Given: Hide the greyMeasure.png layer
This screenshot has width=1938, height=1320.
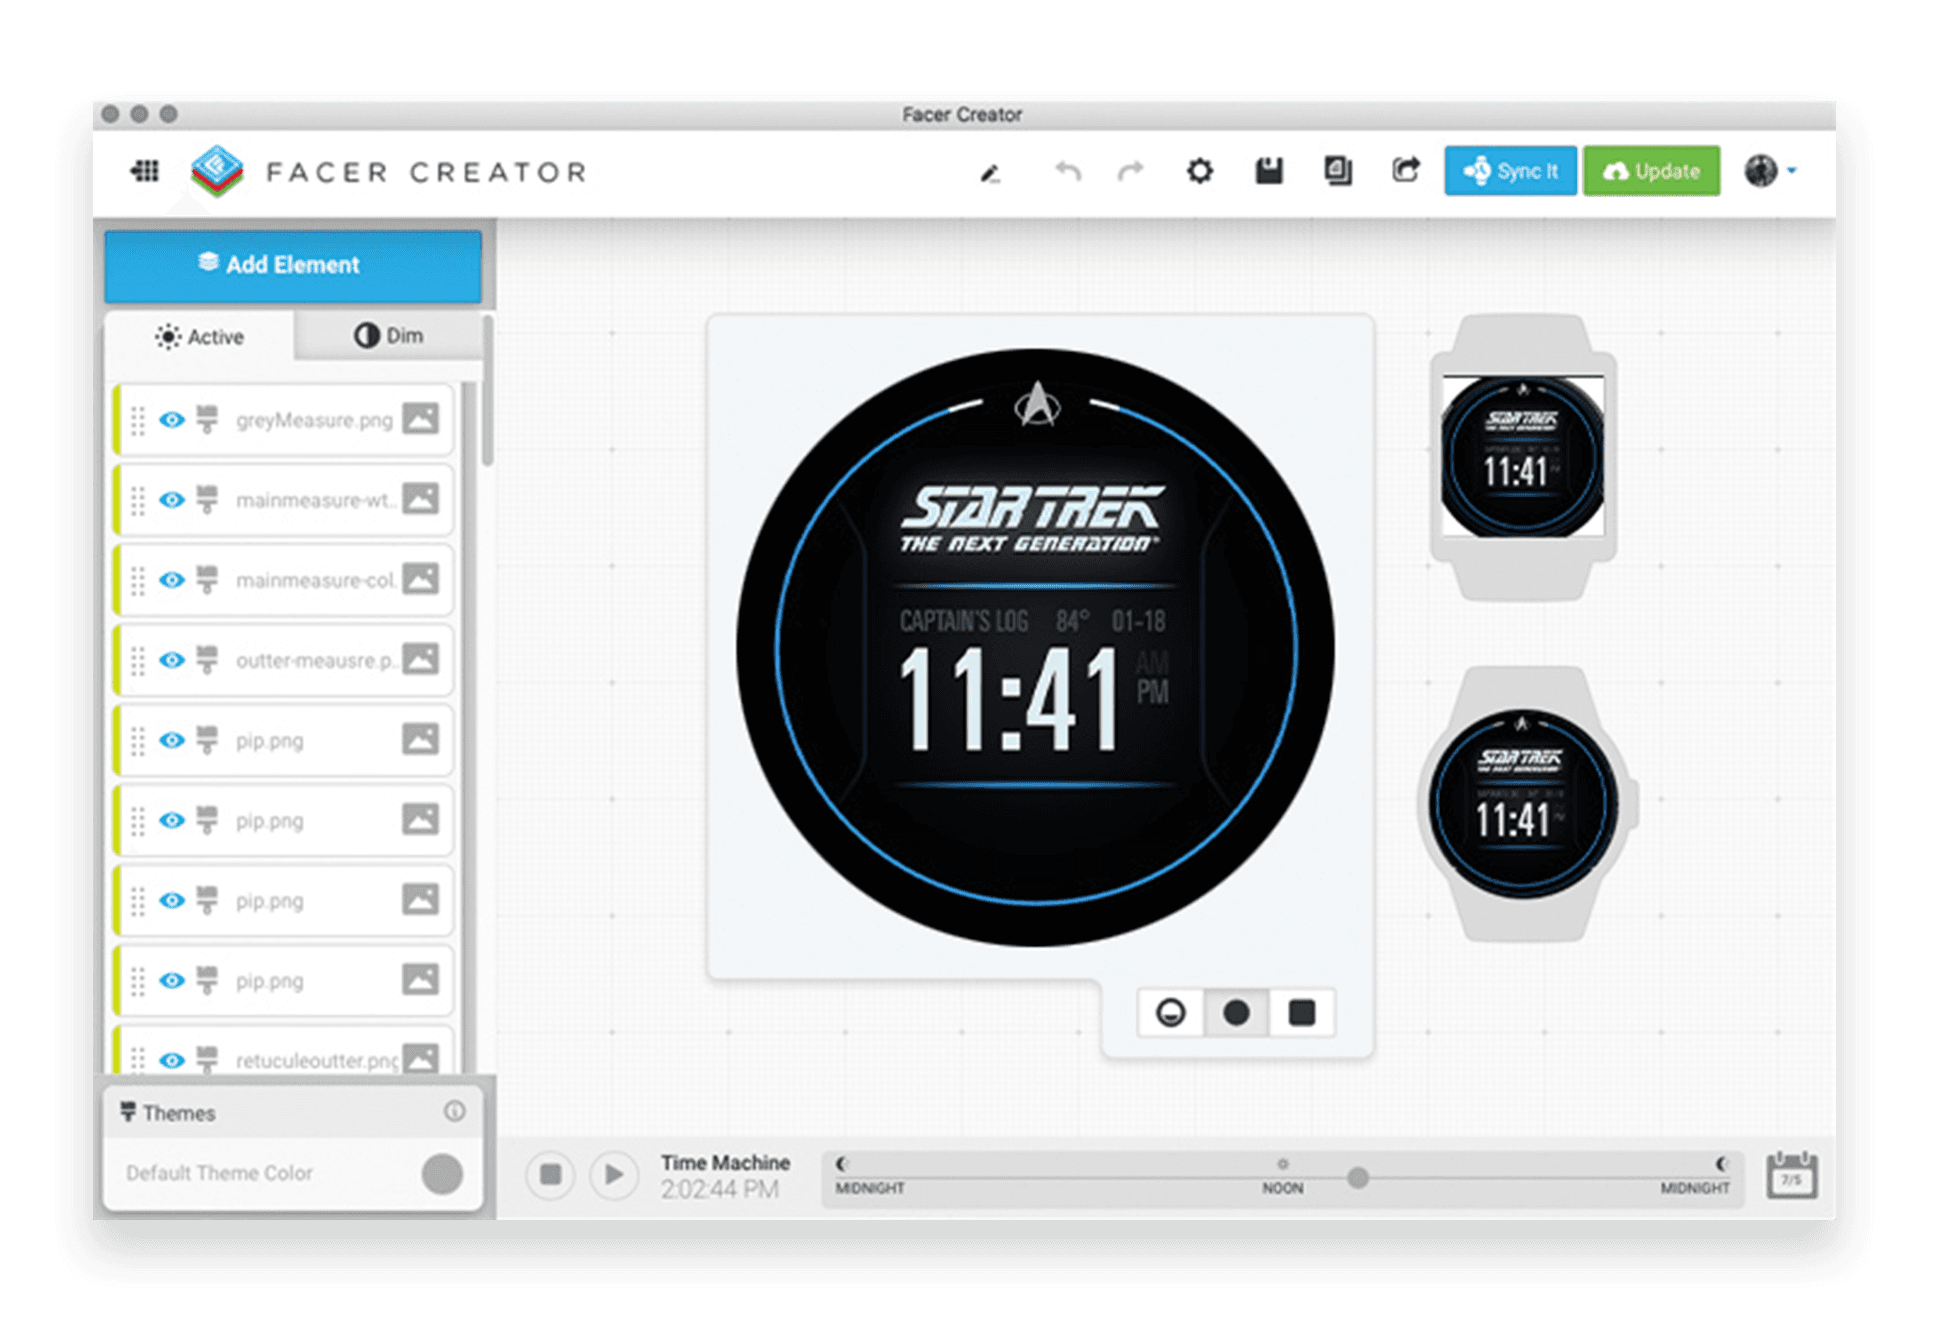Looking at the screenshot, I should [171, 420].
